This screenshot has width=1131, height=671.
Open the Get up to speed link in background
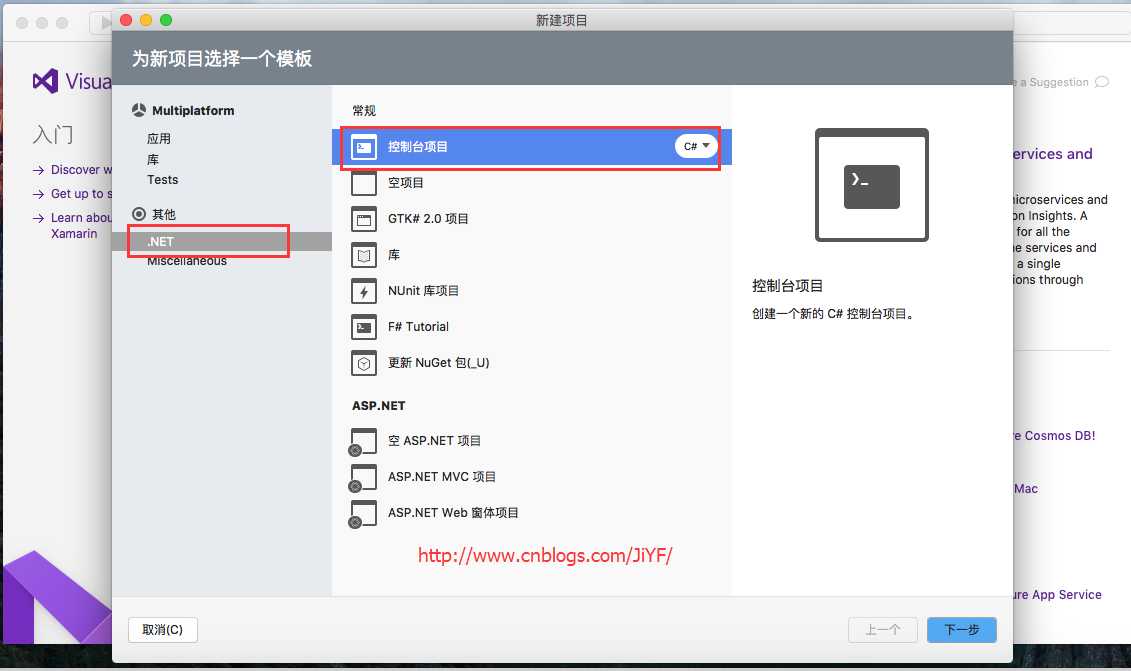pyautogui.click(x=81, y=193)
